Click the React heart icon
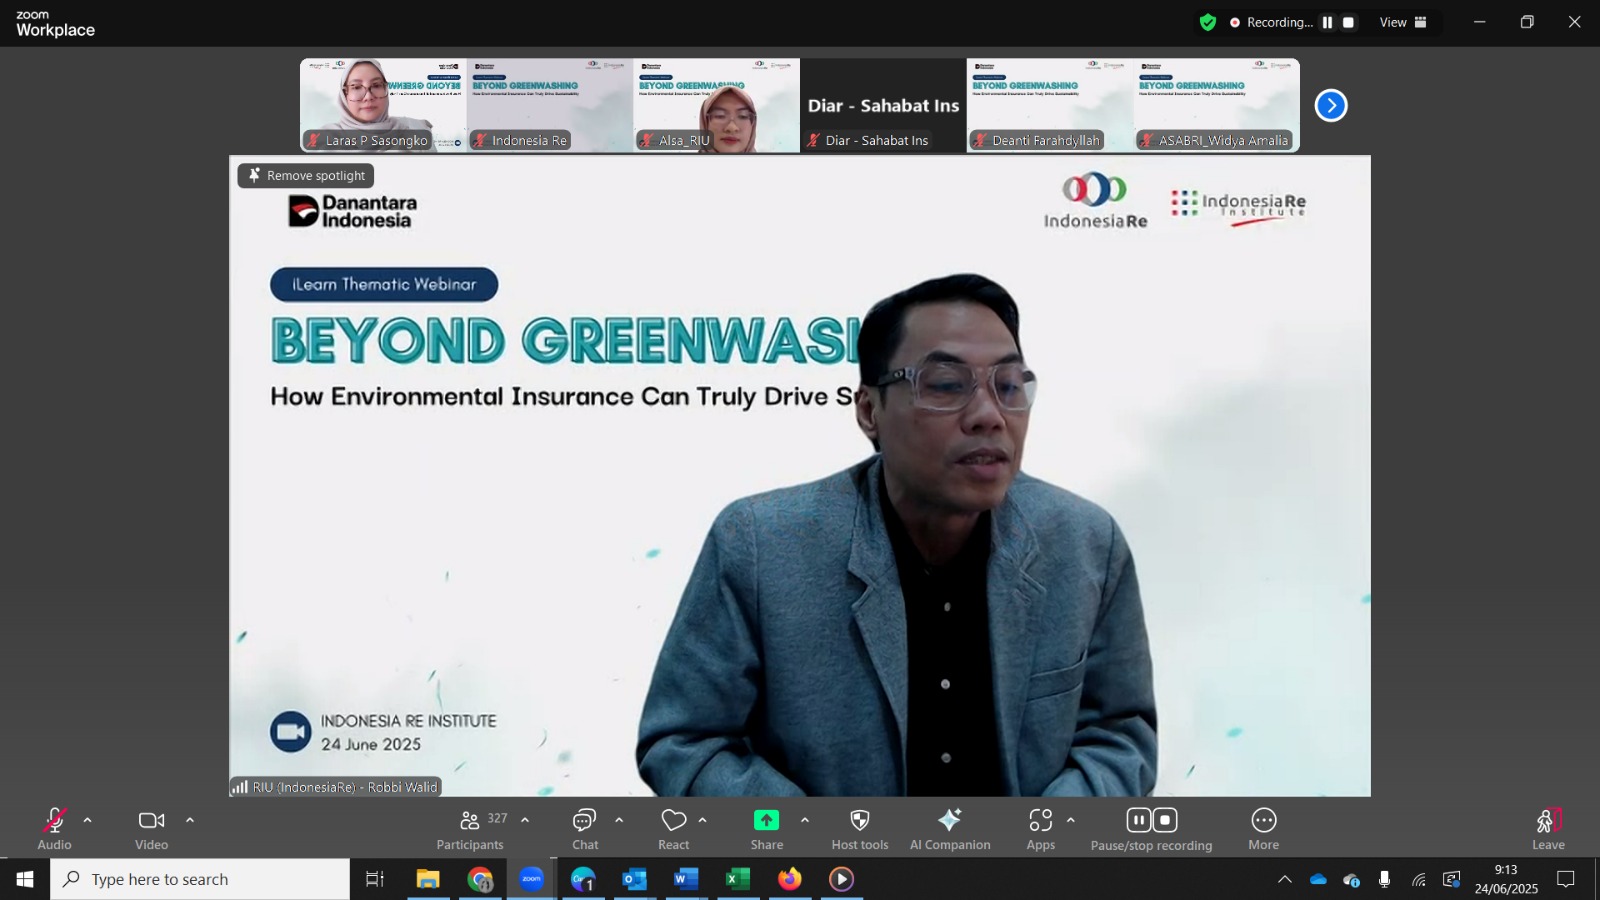Screen dimensions: 1600x900 coord(674,821)
